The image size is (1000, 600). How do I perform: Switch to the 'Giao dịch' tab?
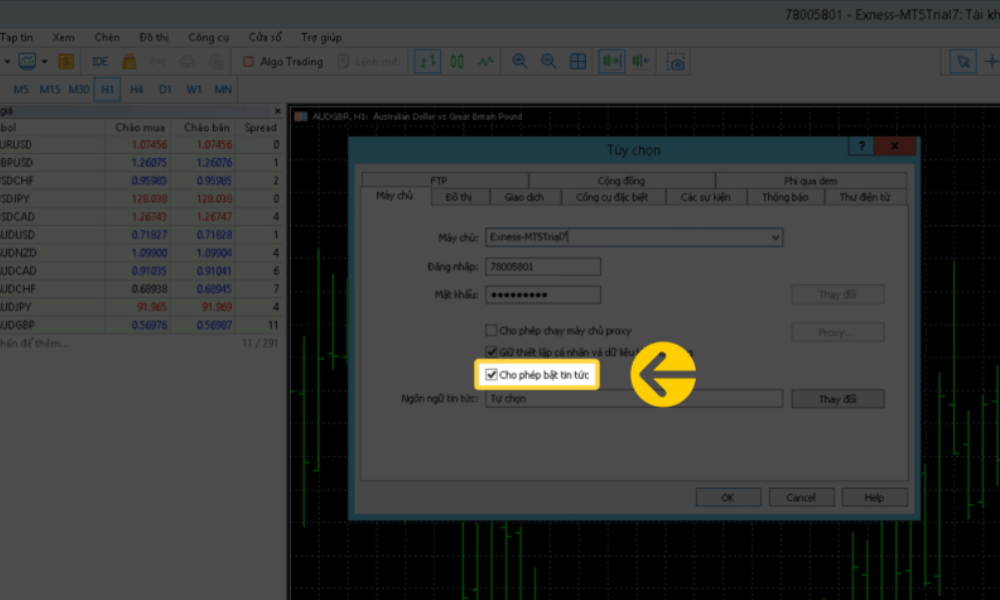(x=524, y=197)
